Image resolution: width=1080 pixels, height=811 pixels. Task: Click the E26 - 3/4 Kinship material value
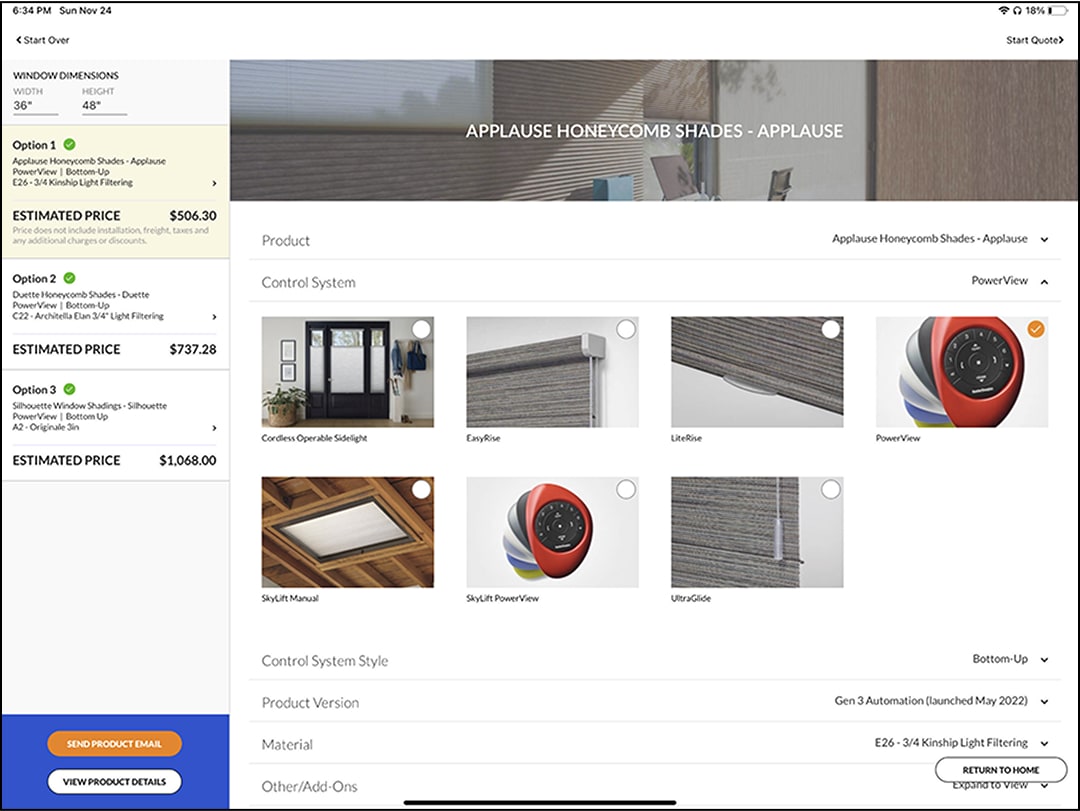point(951,743)
